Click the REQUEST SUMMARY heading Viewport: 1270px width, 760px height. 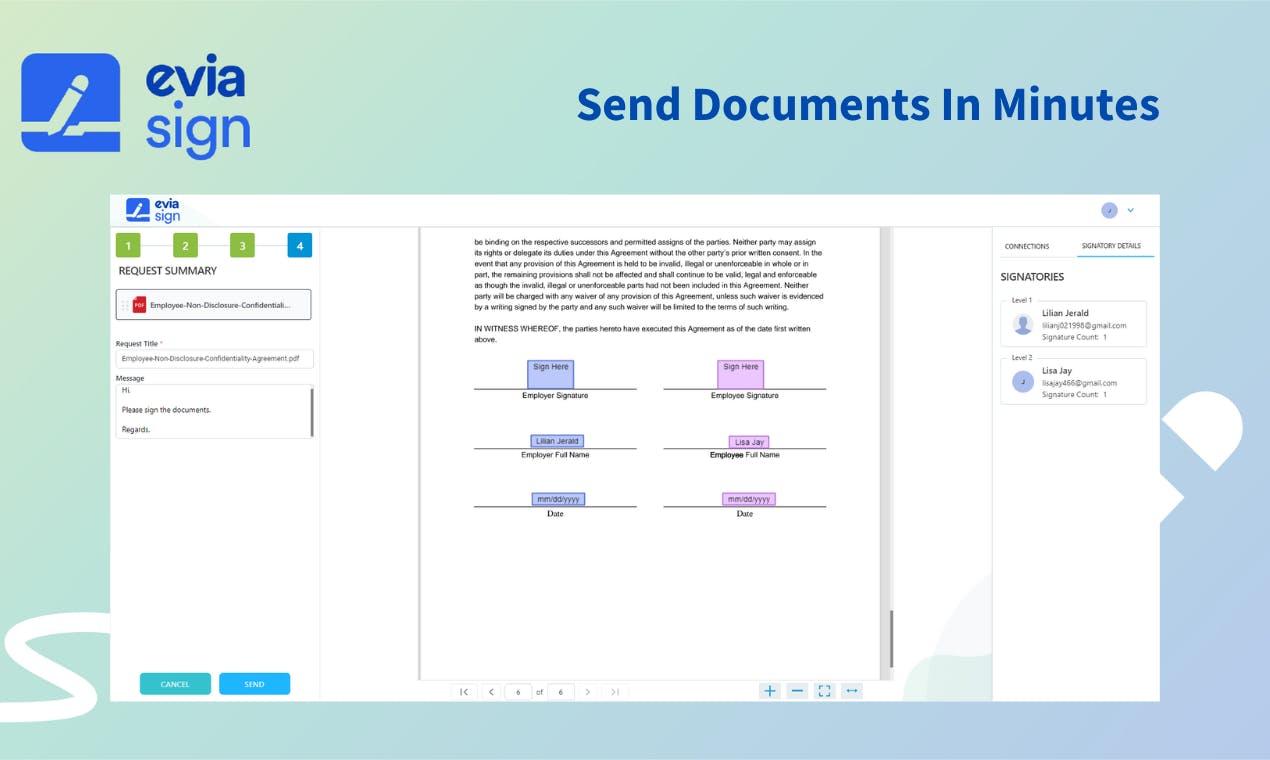coord(167,271)
